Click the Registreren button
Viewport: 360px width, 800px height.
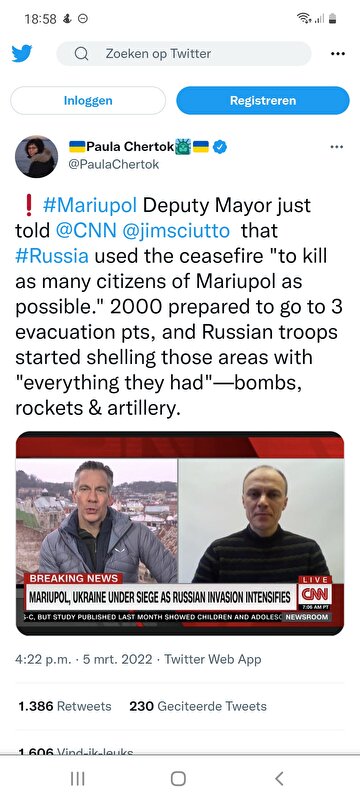(263, 101)
